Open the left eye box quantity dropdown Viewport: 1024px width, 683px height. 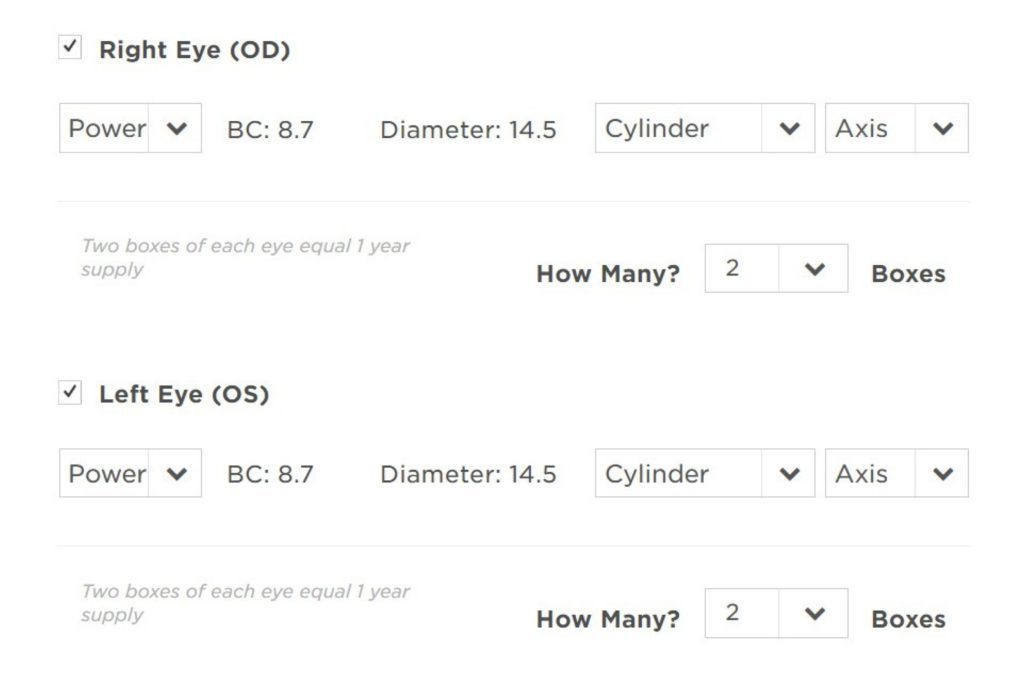click(742, 613)
